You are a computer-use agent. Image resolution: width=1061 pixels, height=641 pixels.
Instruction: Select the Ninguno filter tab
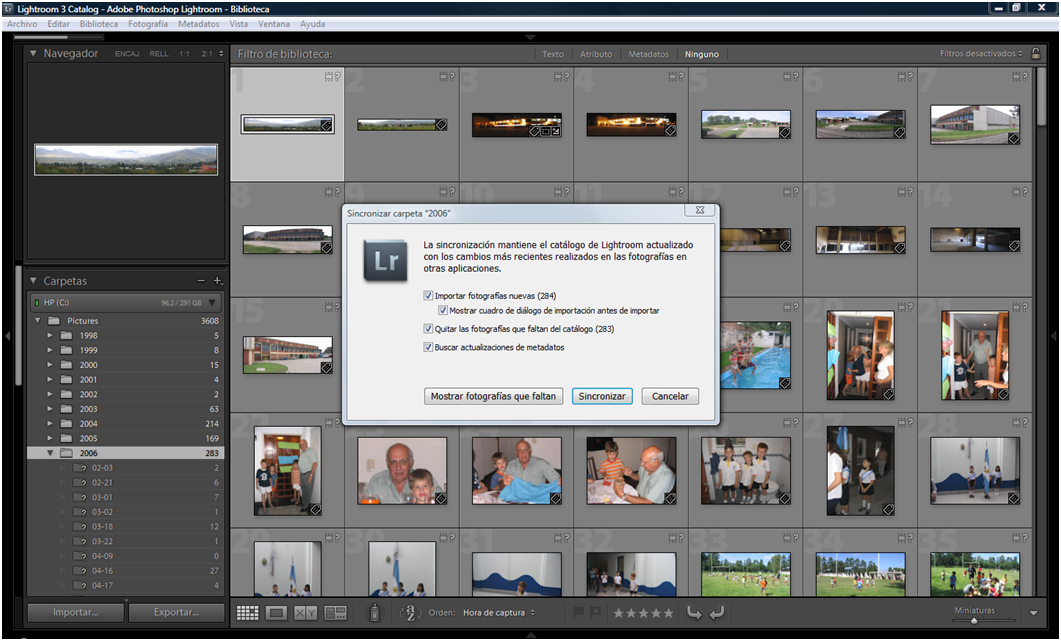702,54
